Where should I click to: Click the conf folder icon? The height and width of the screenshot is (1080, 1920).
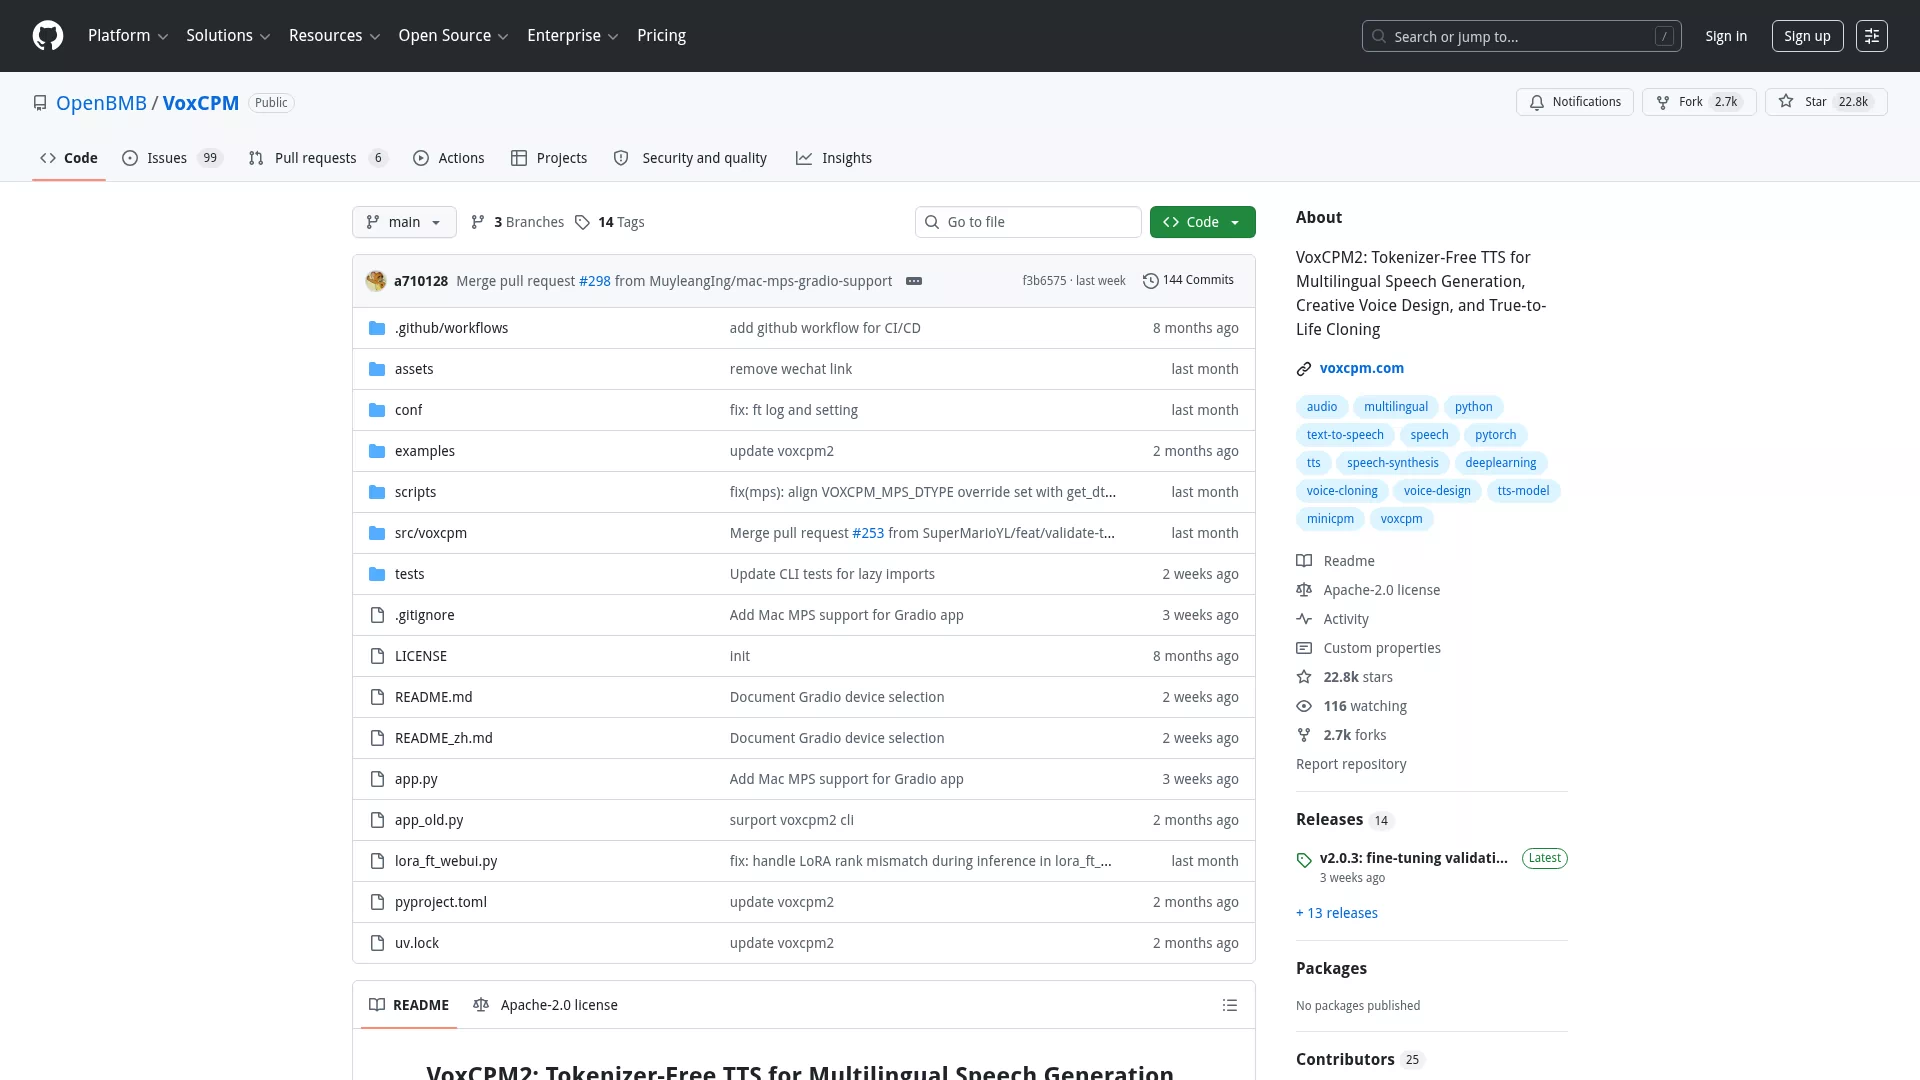point(377,410)
